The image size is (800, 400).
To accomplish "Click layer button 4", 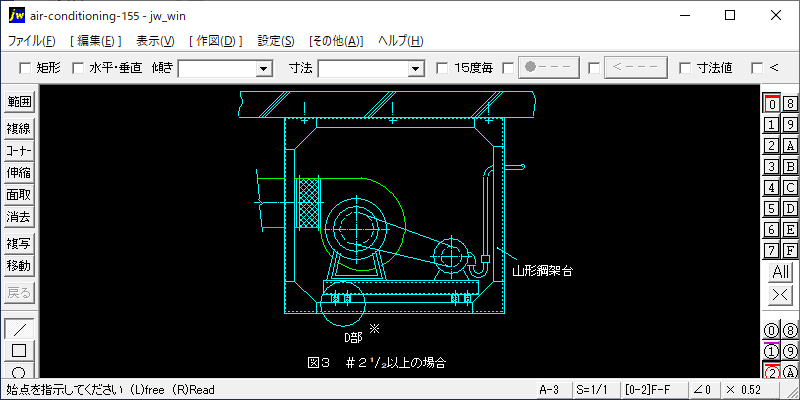I will click(x=771, y=188).
